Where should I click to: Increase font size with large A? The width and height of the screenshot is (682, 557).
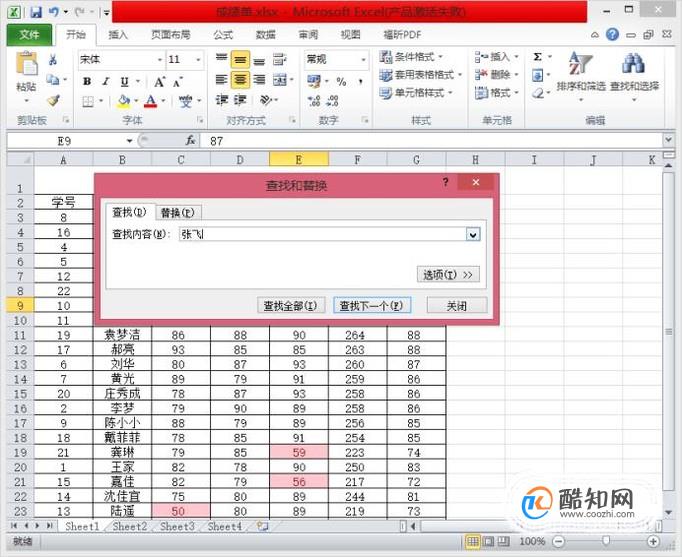pyautogui.click(x=159, y=81)
